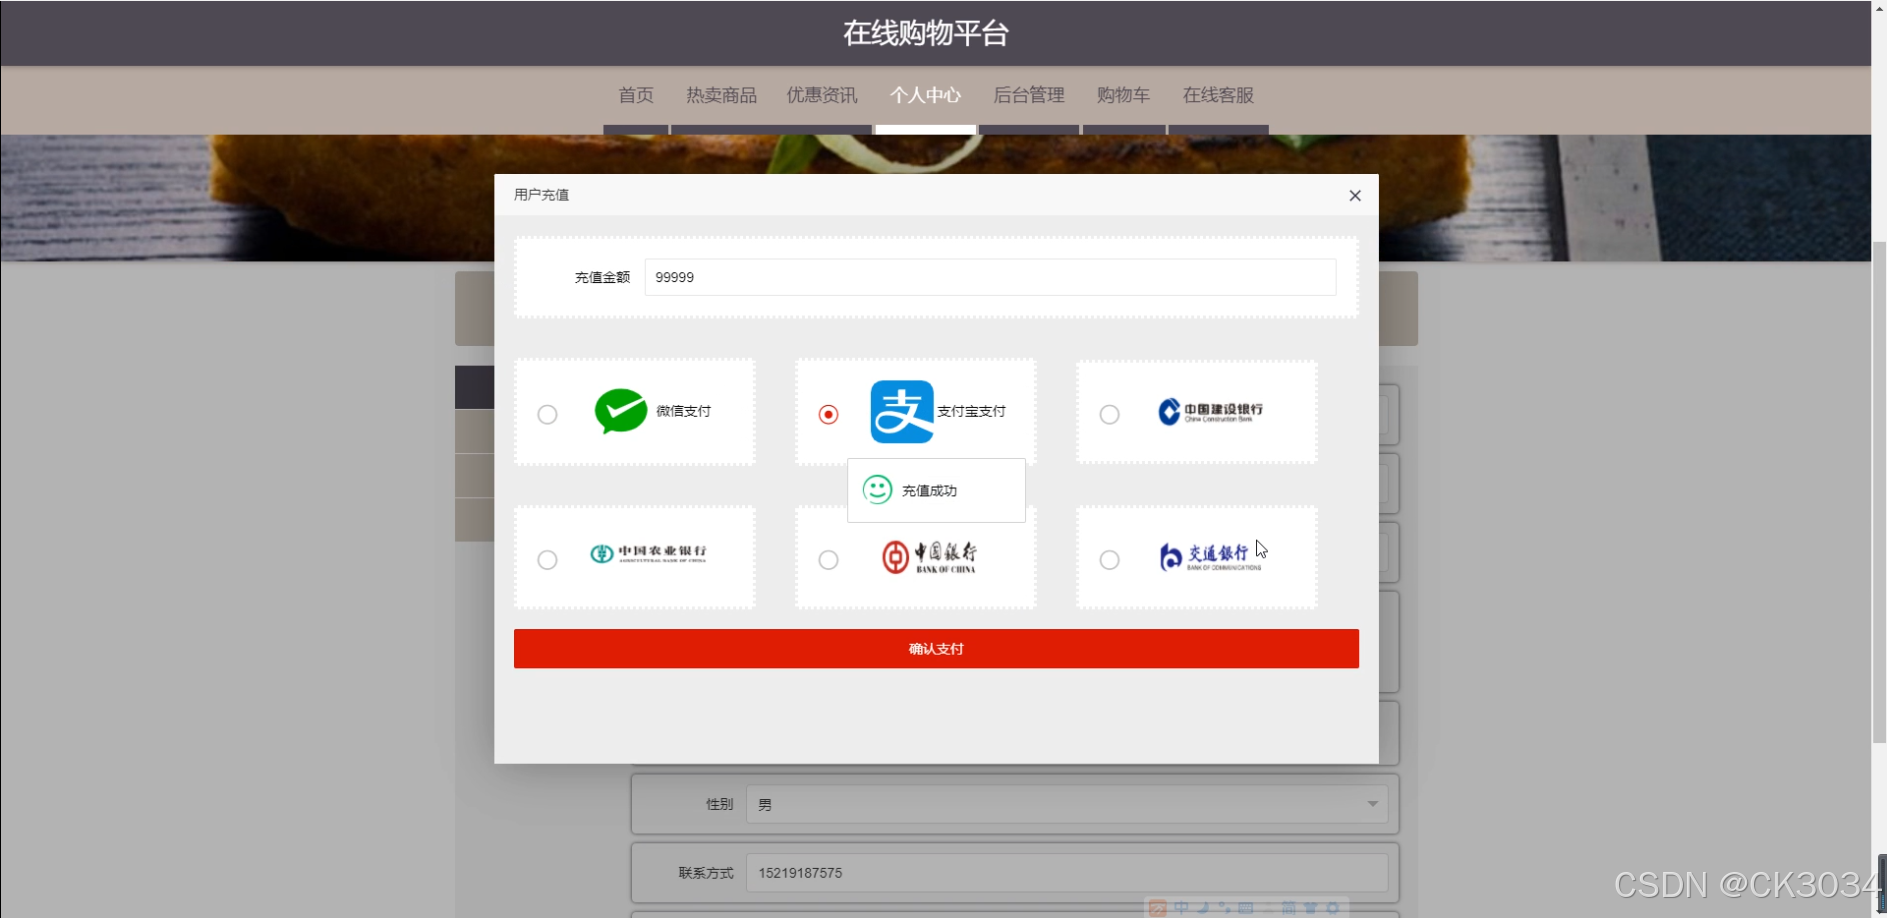
Task: Click the red 确认支付 button
Action: tap(936, 649)
